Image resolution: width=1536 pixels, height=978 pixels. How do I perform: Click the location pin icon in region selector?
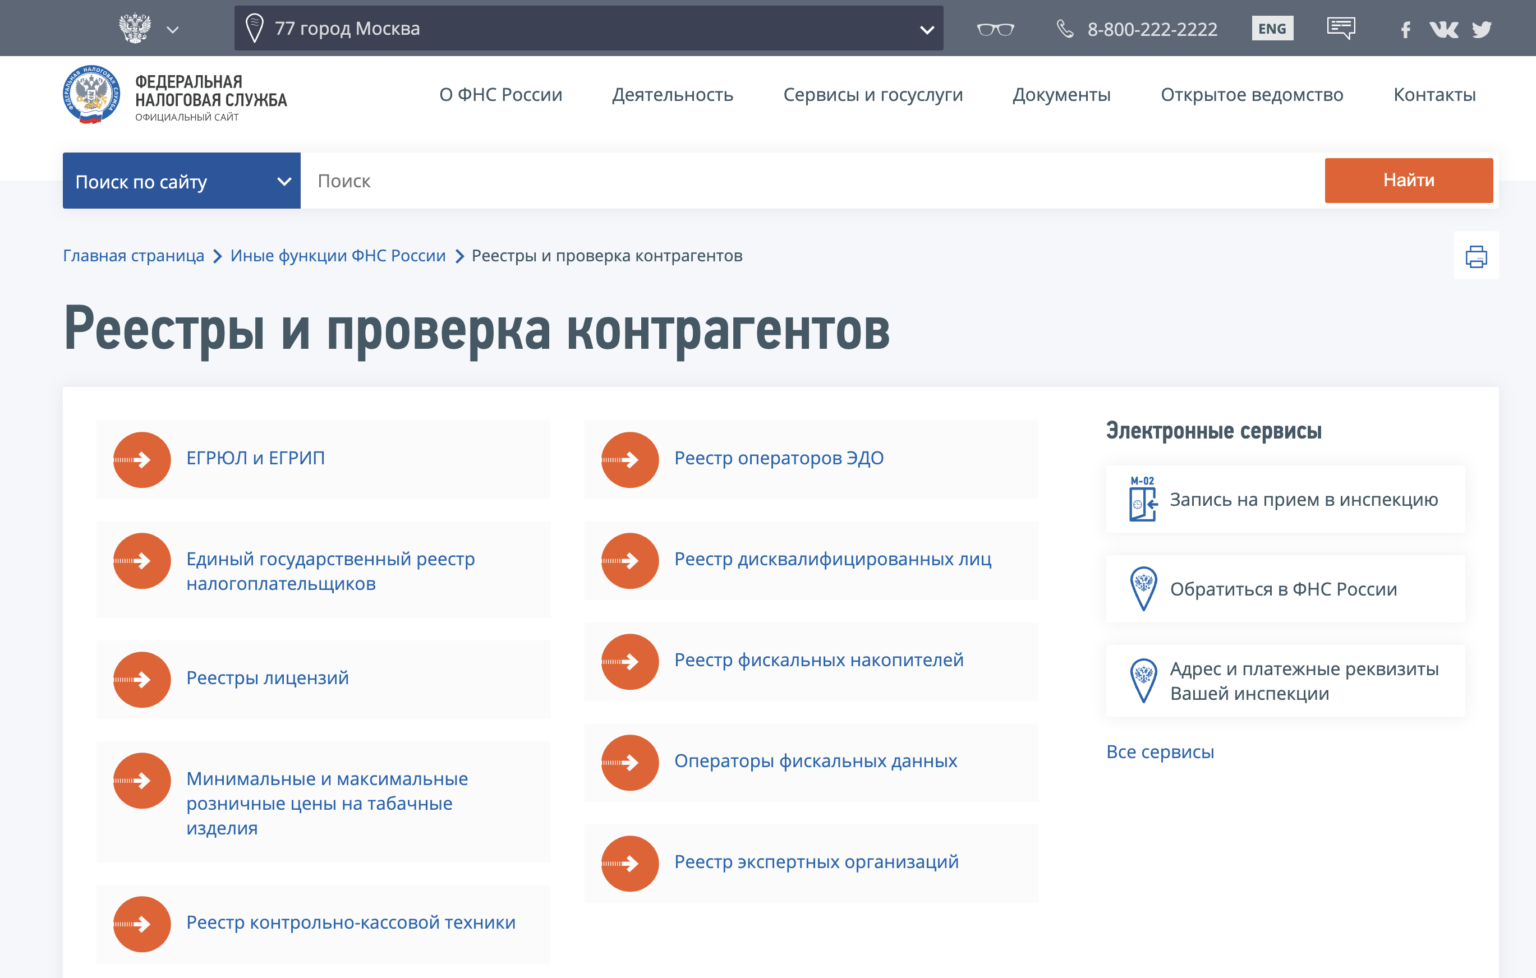pyautogui.click(x=255, y=28)
